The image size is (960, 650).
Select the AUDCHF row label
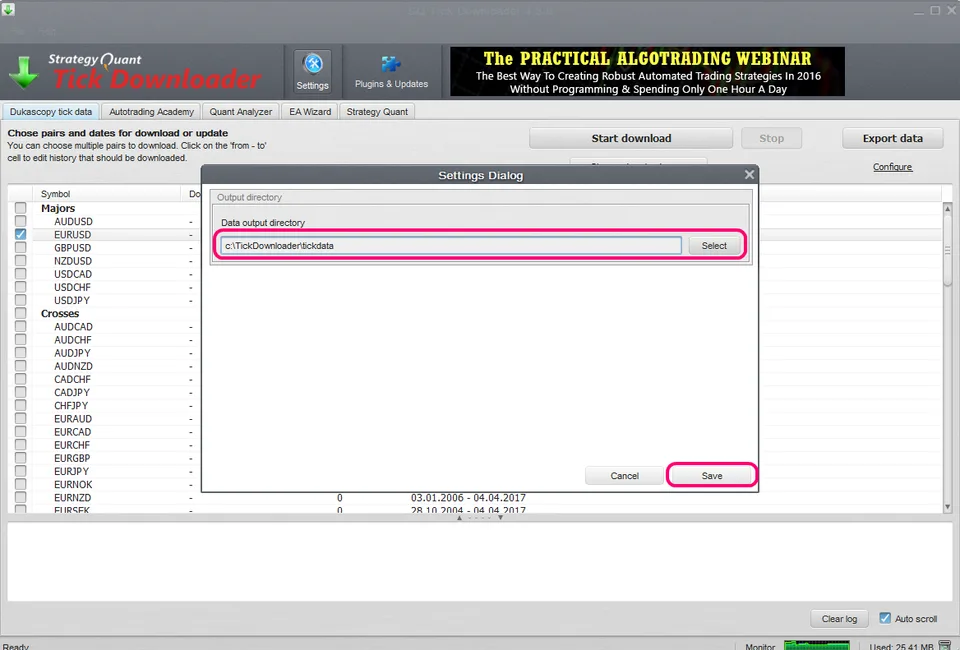pos(72,340)
